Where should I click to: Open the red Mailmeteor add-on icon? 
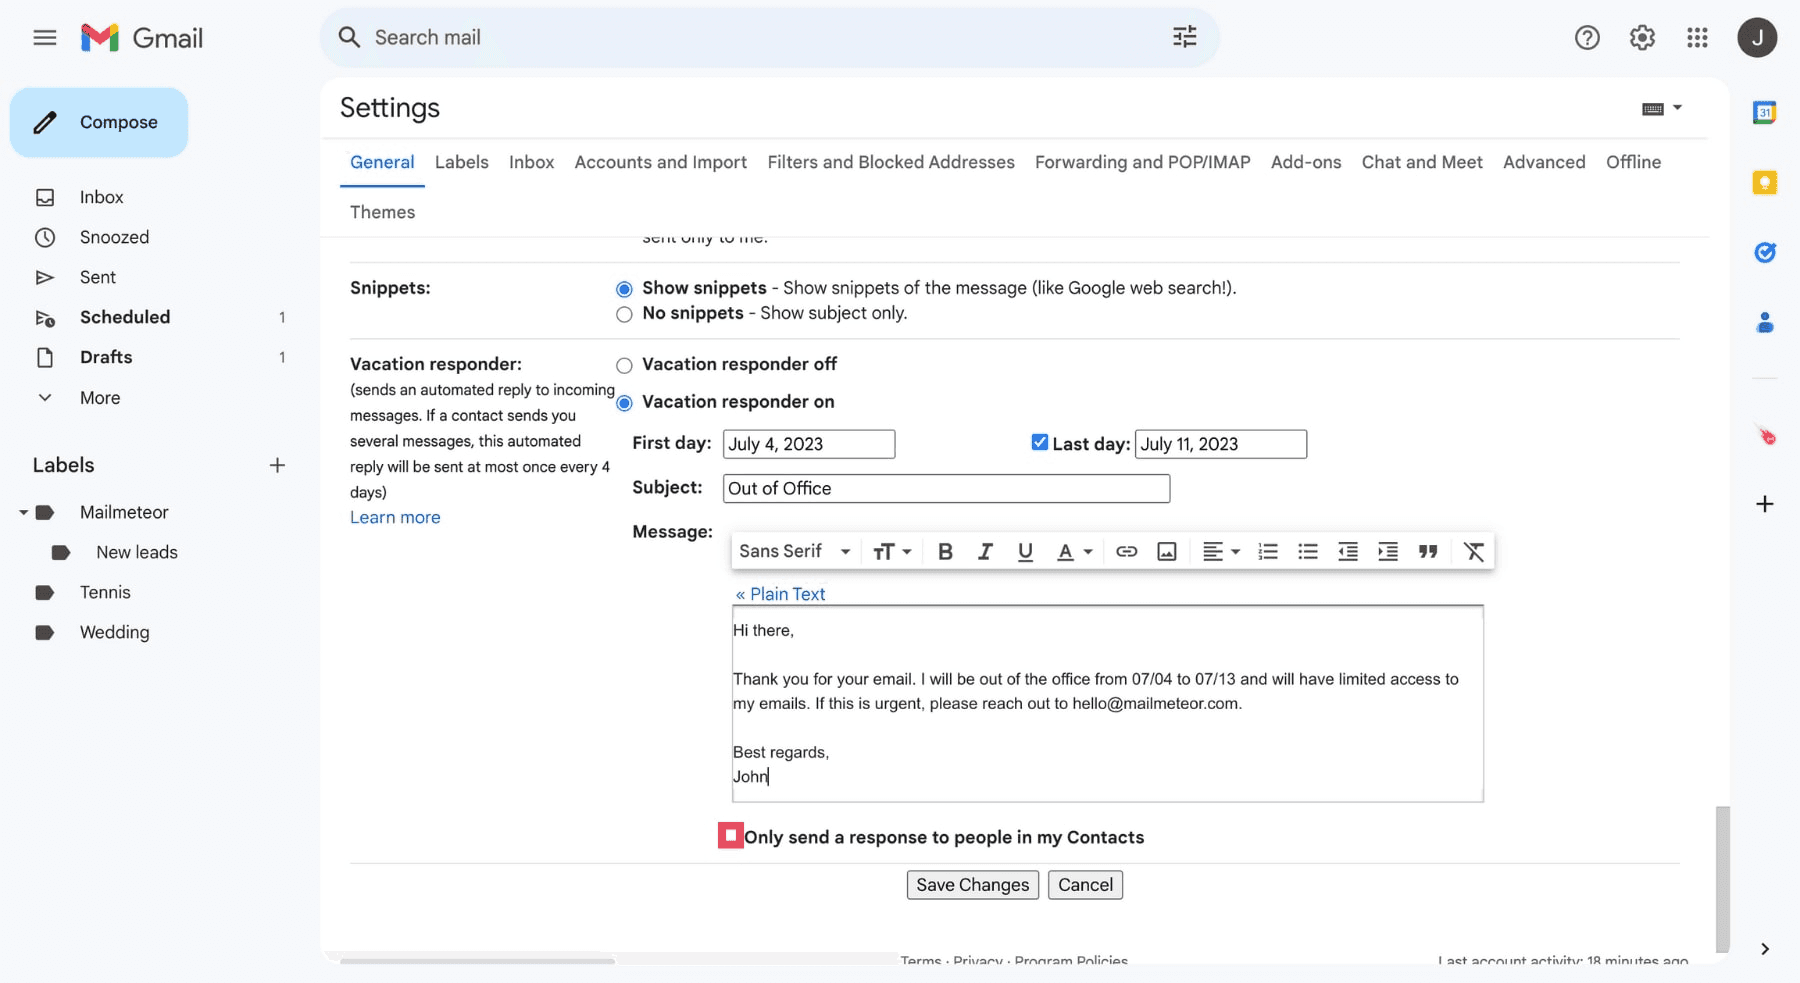(x=1766, y=435)
